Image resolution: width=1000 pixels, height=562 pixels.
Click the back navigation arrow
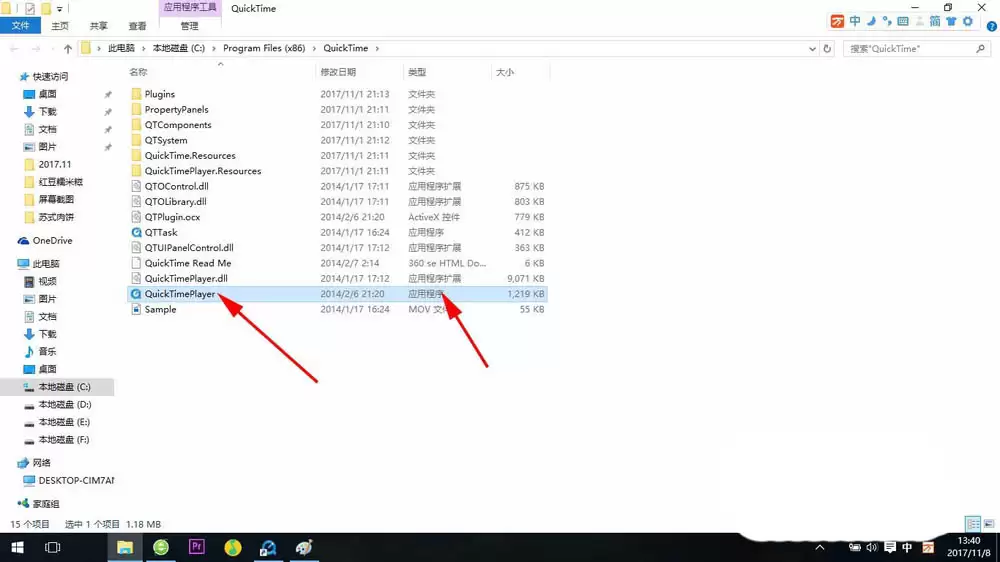[x=14, y=48]
